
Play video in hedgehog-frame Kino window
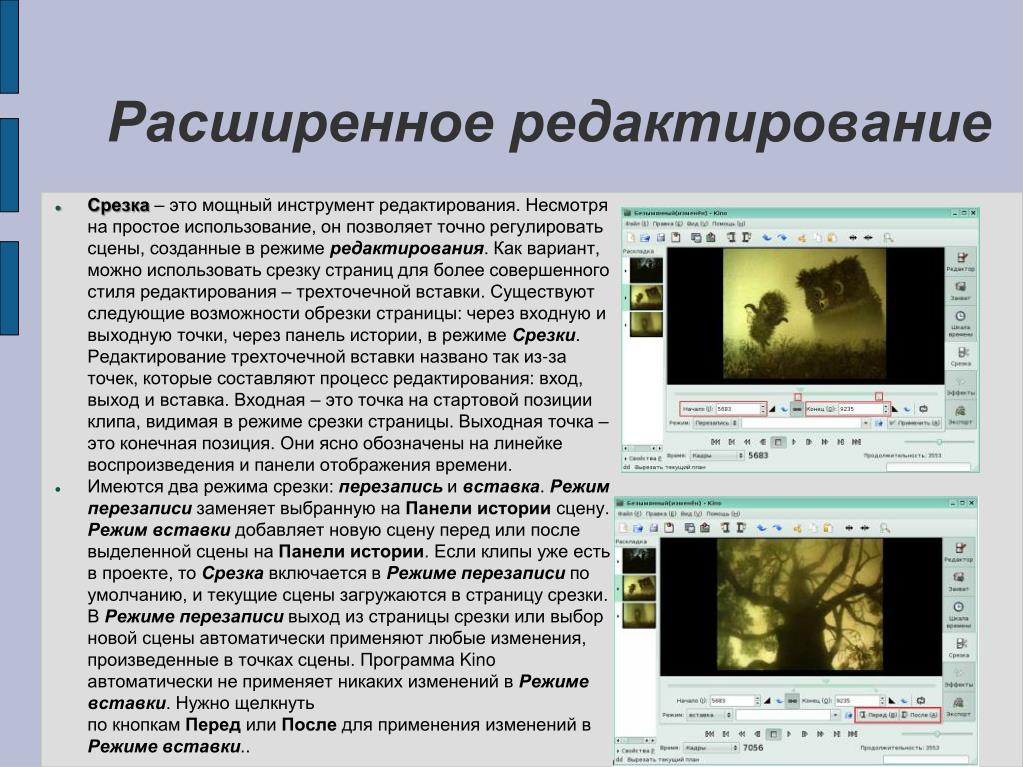[x=794, y=442]
